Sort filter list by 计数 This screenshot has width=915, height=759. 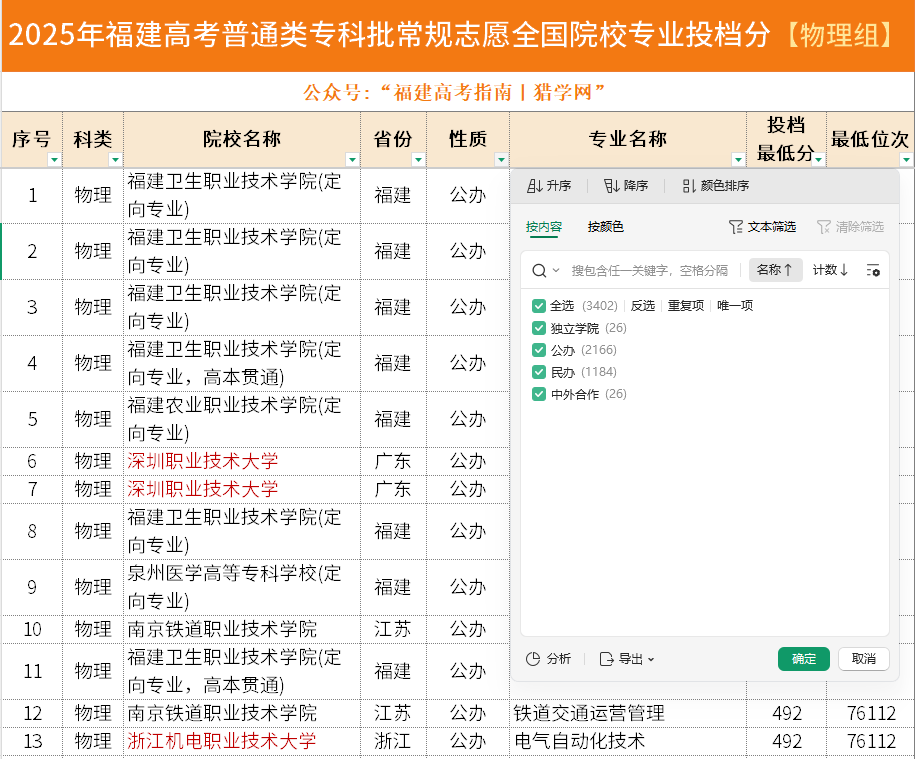tap(831, 270)
